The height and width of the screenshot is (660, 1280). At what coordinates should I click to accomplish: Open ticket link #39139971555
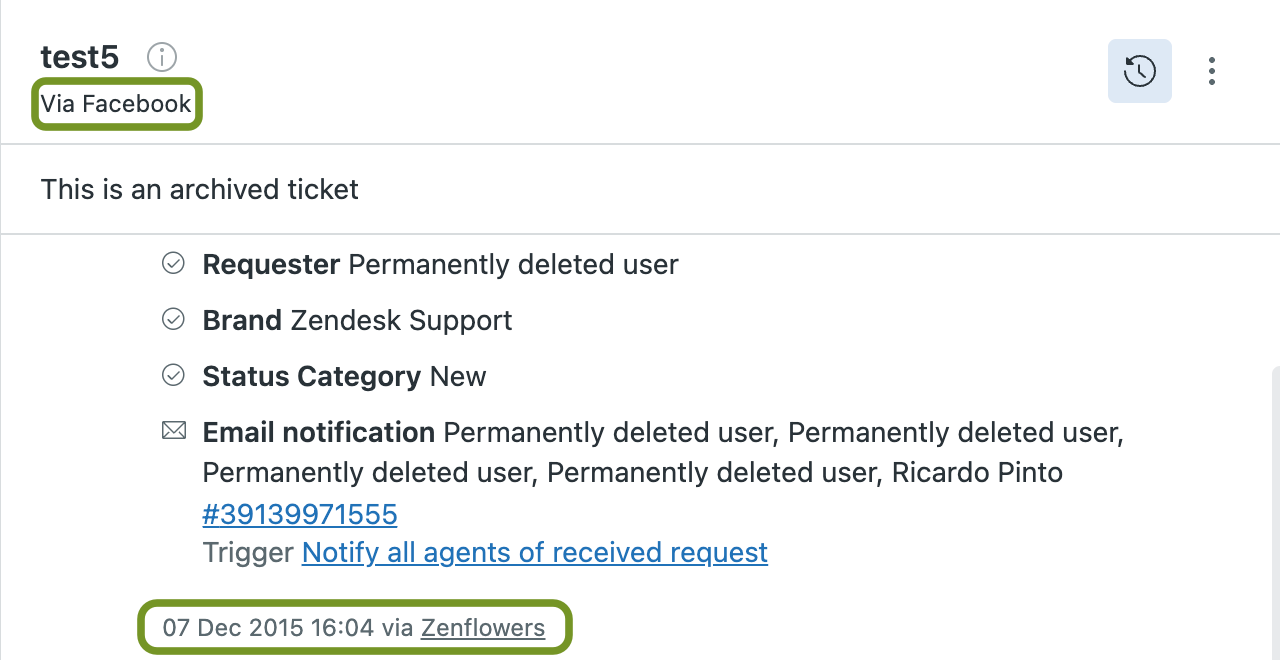(x=299, y=513)
